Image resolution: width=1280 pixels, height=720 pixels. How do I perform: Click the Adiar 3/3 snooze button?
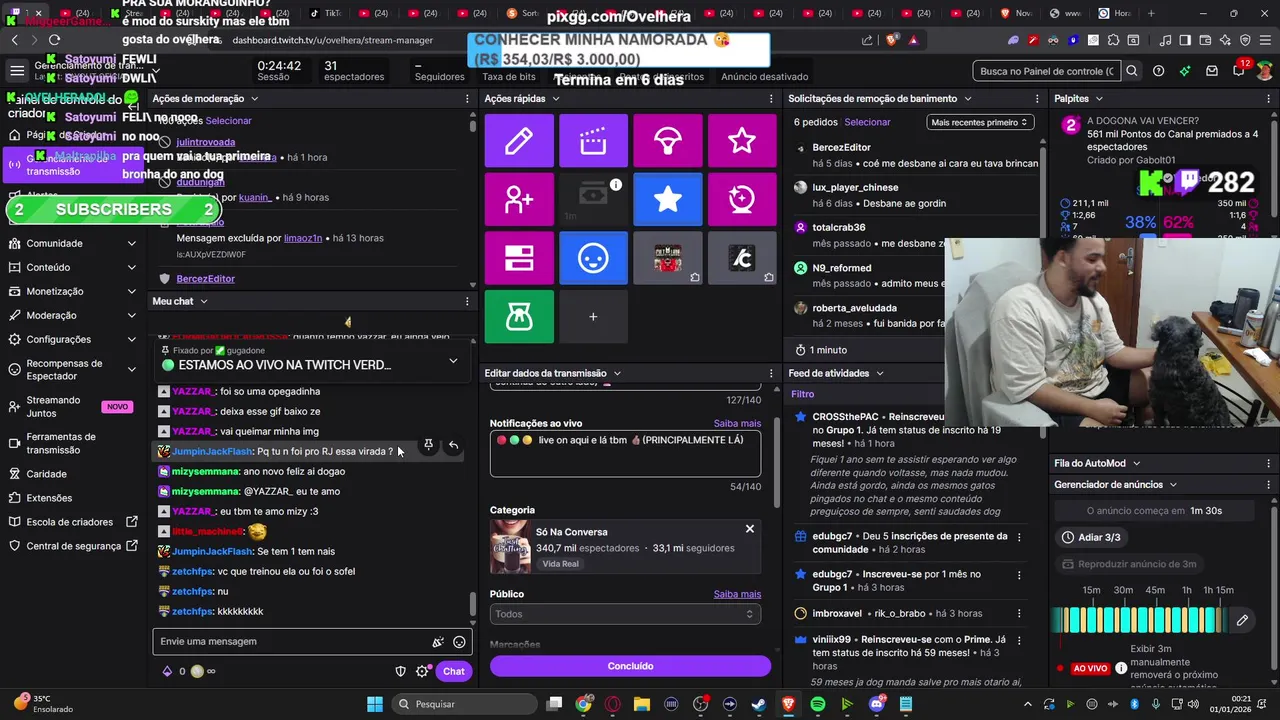[x=1091, y=537]
